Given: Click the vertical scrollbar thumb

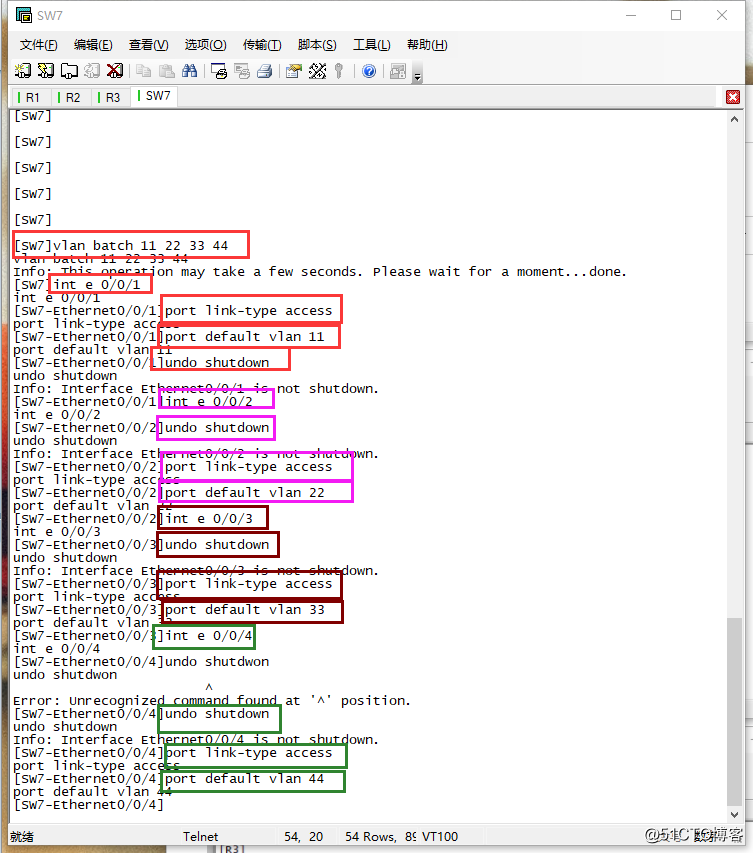Looking at the screenshot, I should tap(735, 712).
